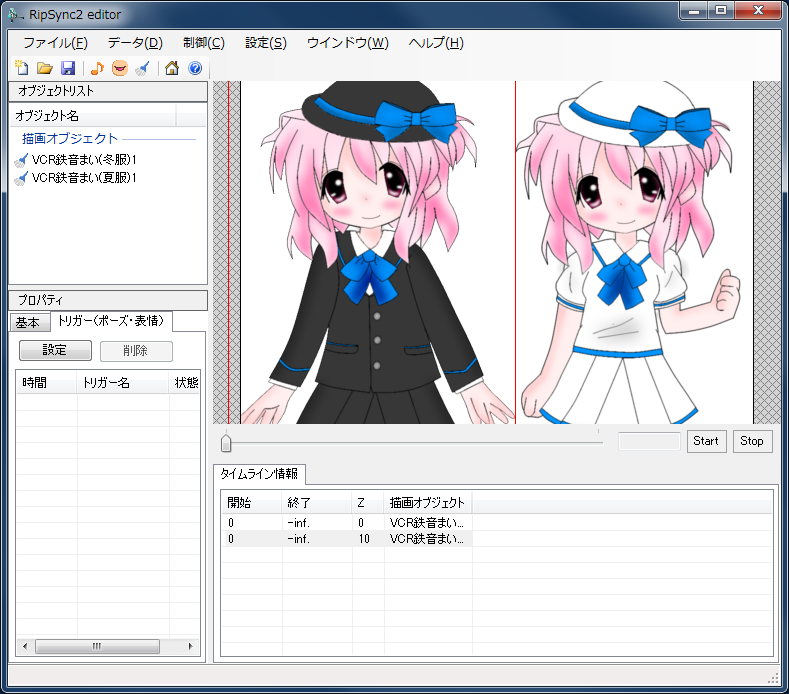Click the トリガー名 column header
Image resolution: width=789 pixels, height=694 pixels.
click(x=123, y=383)
